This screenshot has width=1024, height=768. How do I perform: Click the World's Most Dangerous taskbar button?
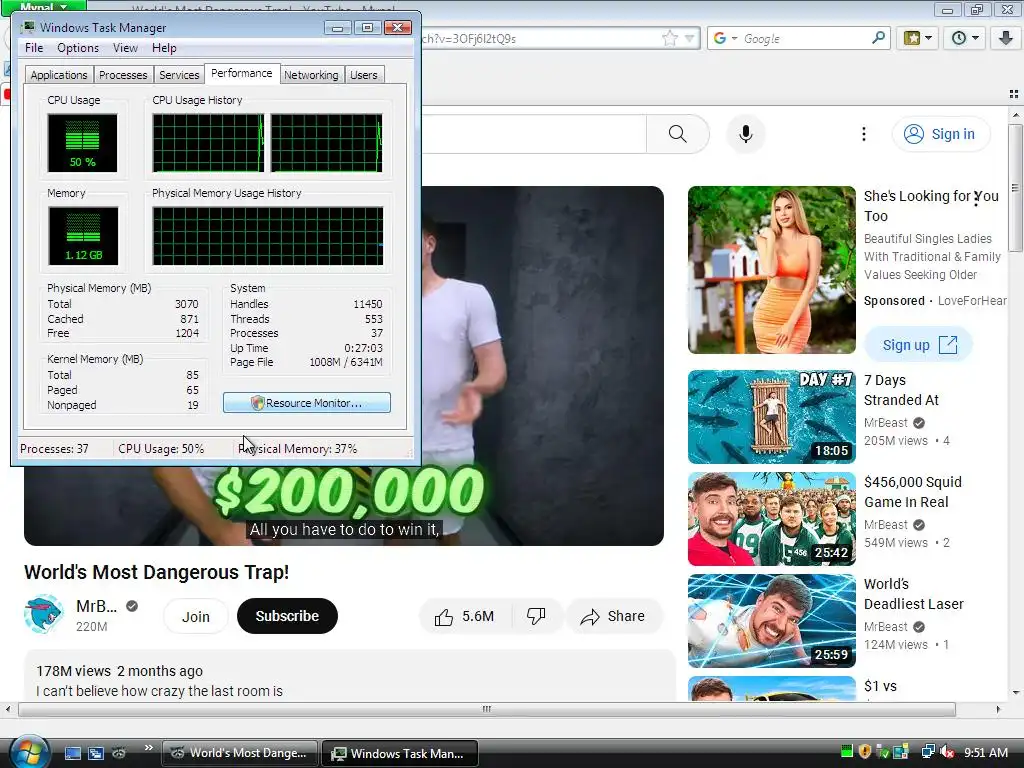240,753
